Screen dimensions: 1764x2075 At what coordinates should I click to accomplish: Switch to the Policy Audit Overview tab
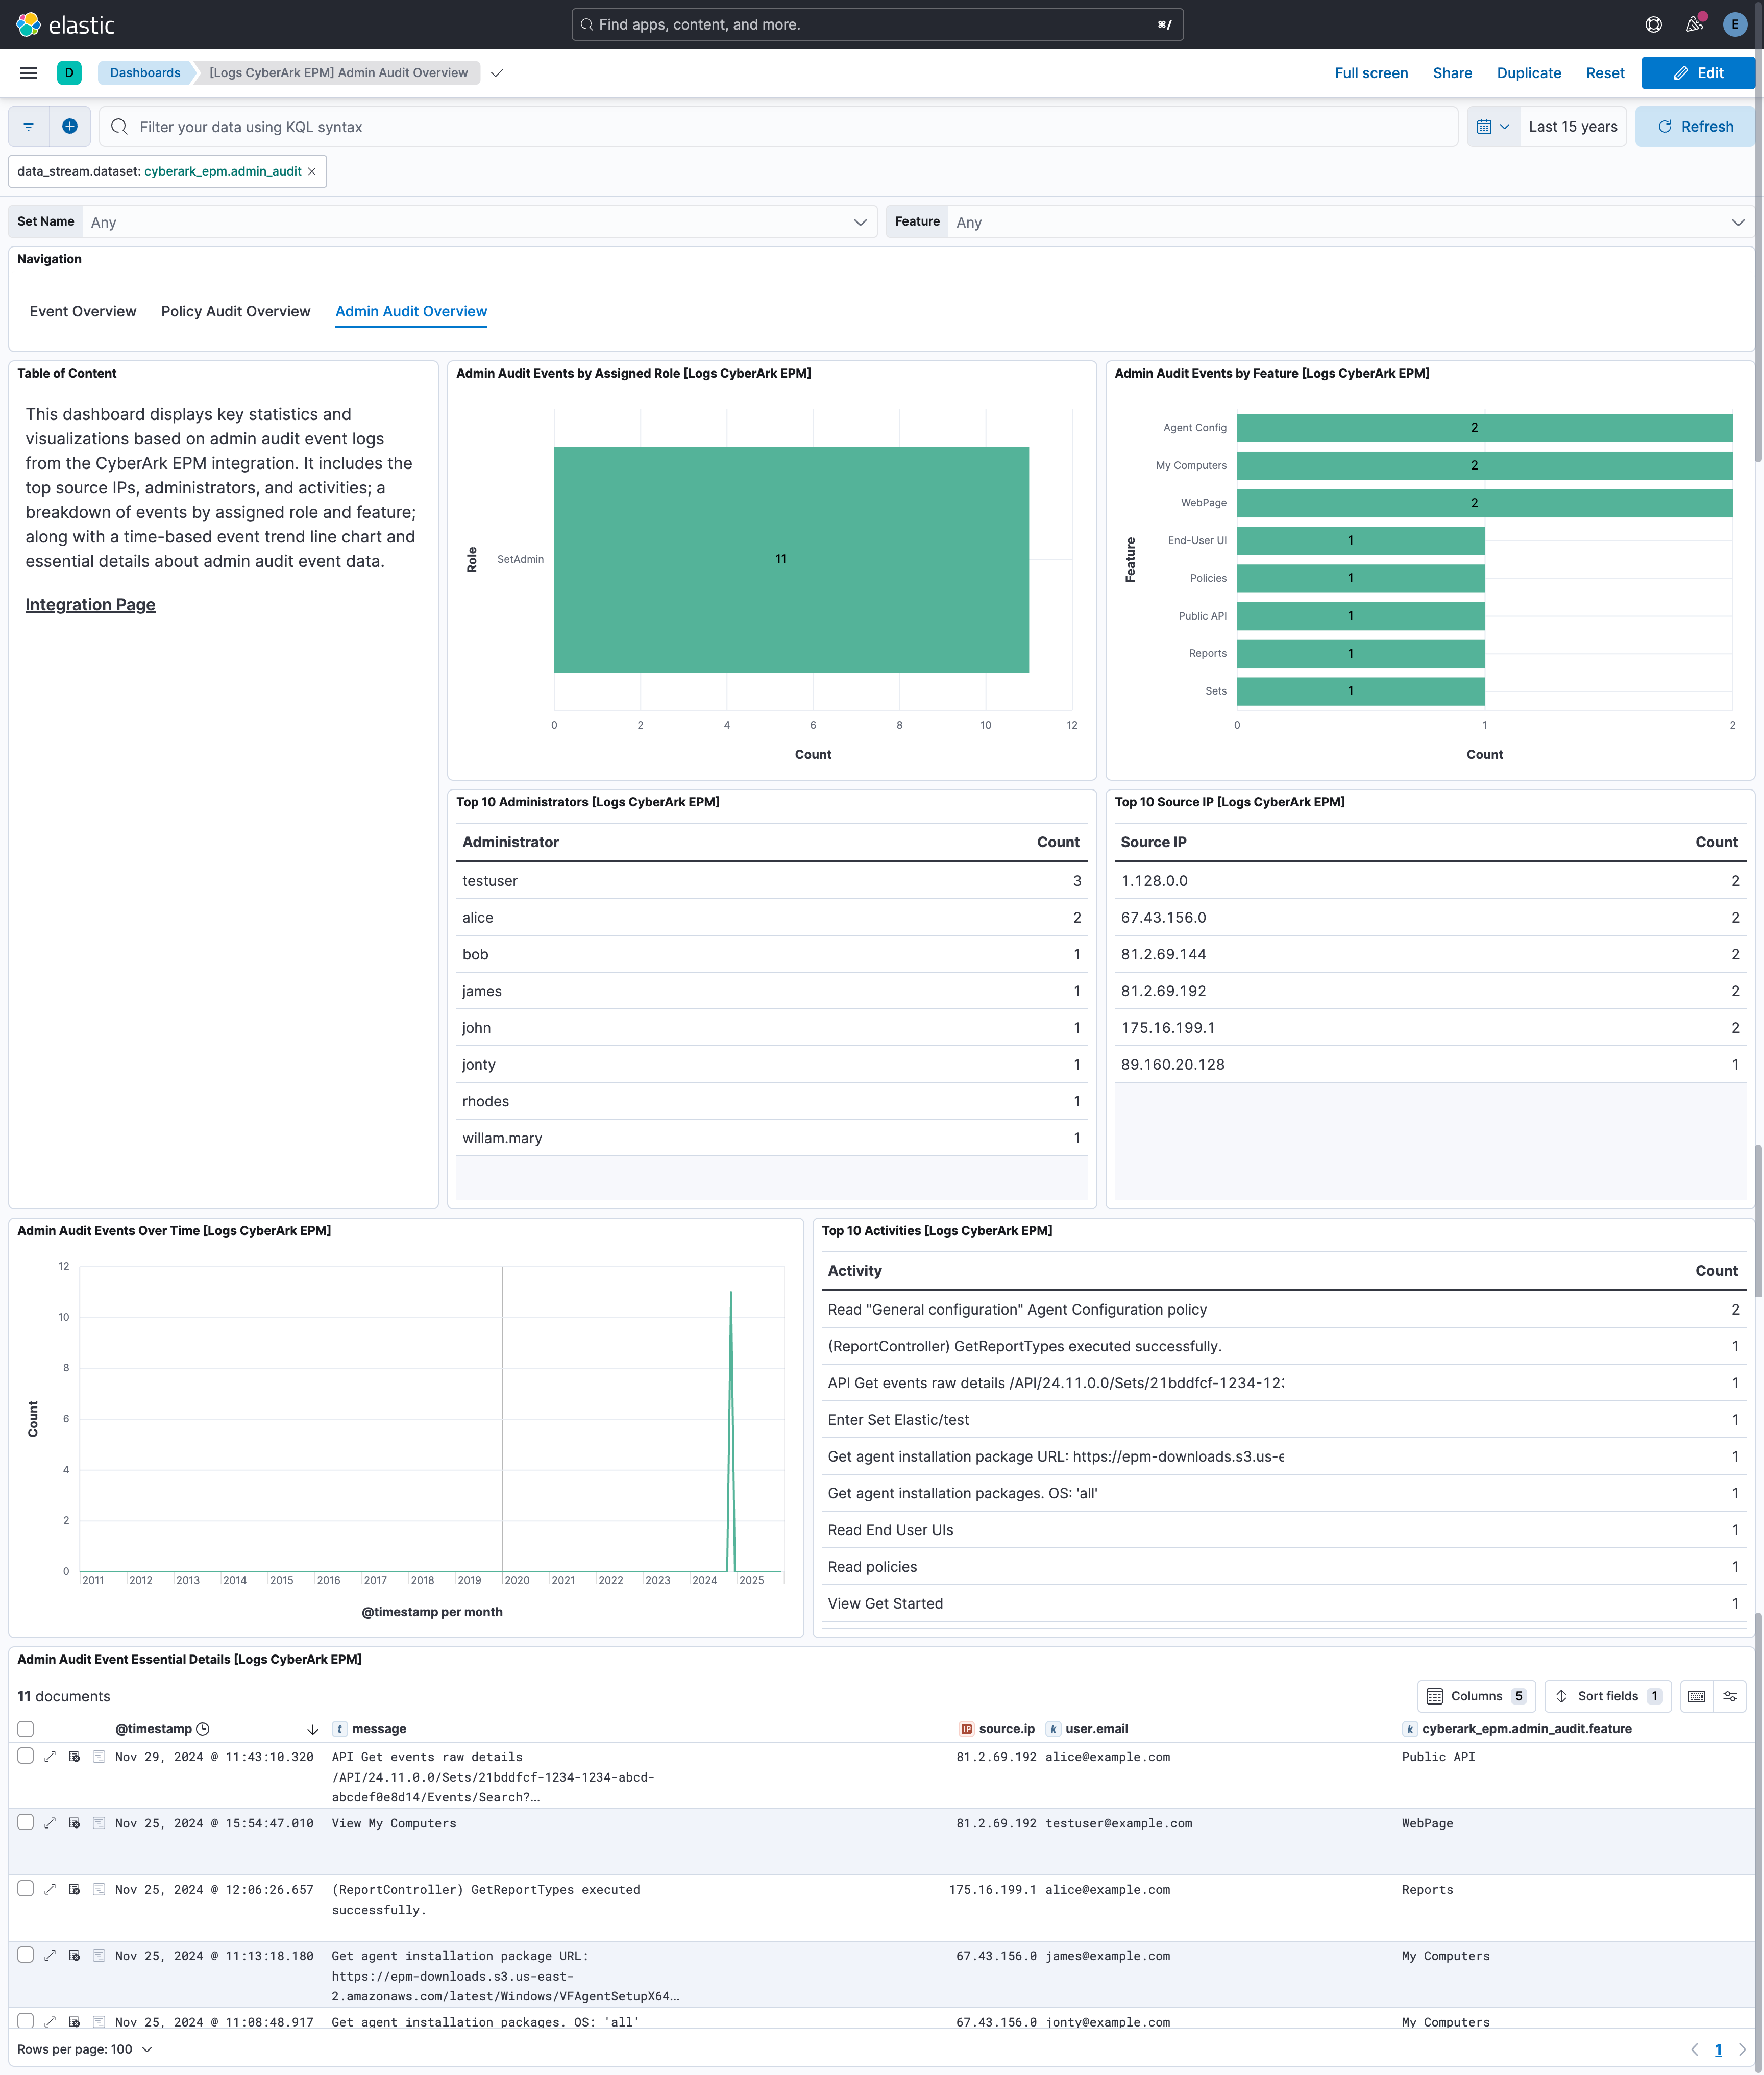pyautogui.click(x=235, y=311)
